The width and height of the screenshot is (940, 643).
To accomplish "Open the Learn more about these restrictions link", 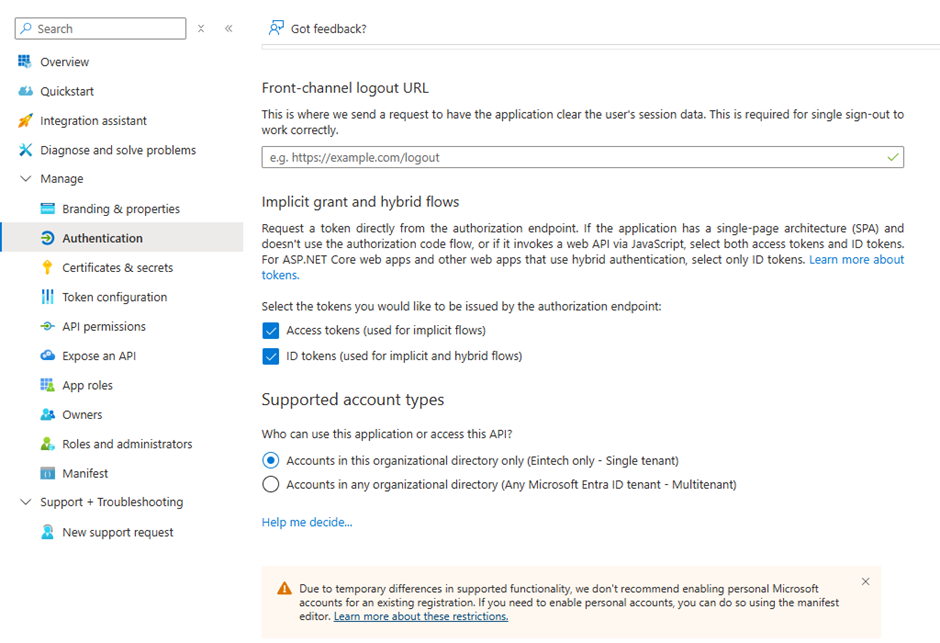I will [421, 616].
